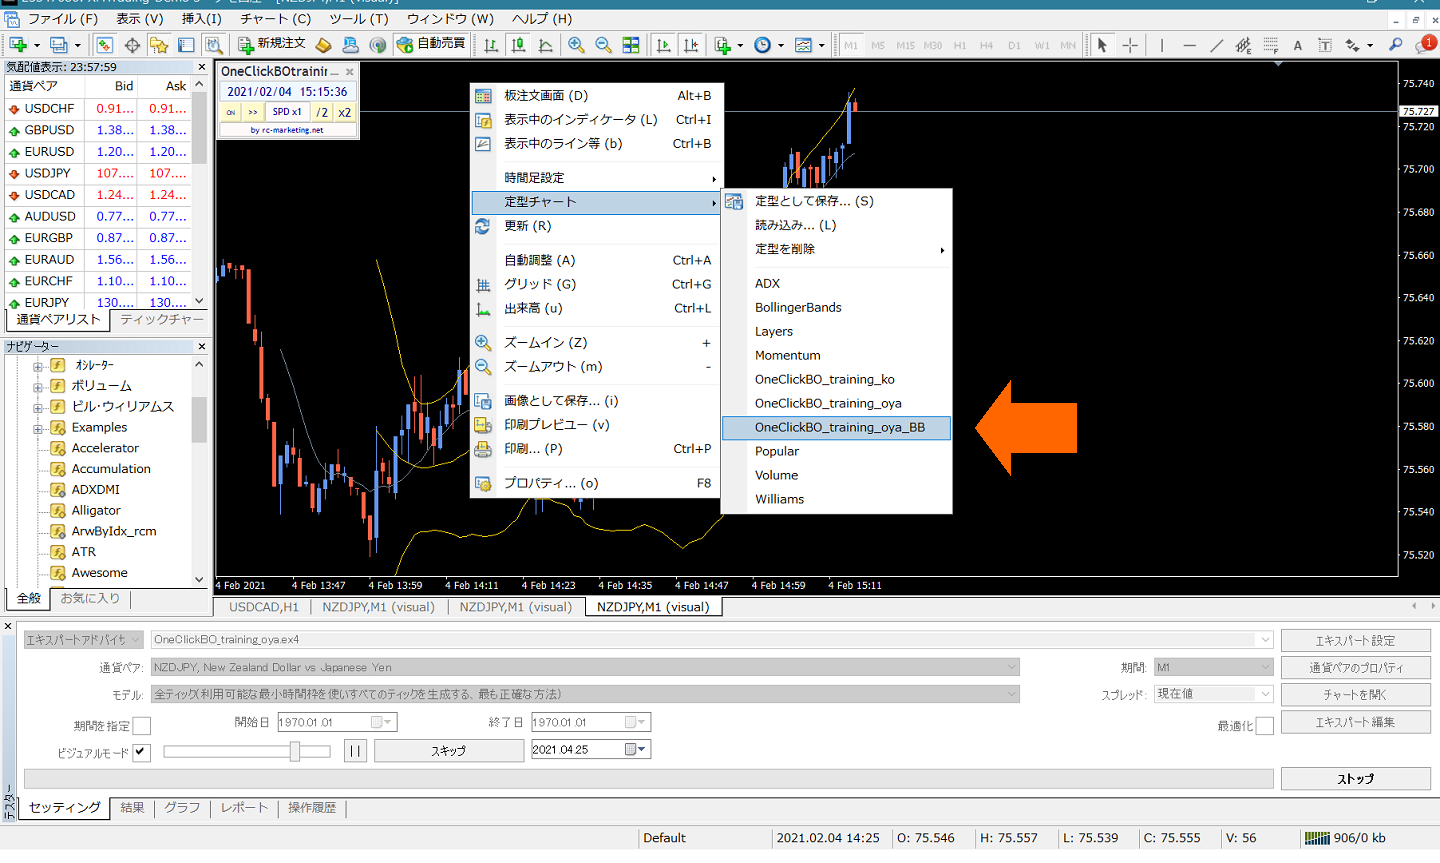The image size is (1440, 863).
Task: Click the チャートを開く button
Action: click(x=1355, y=694)
